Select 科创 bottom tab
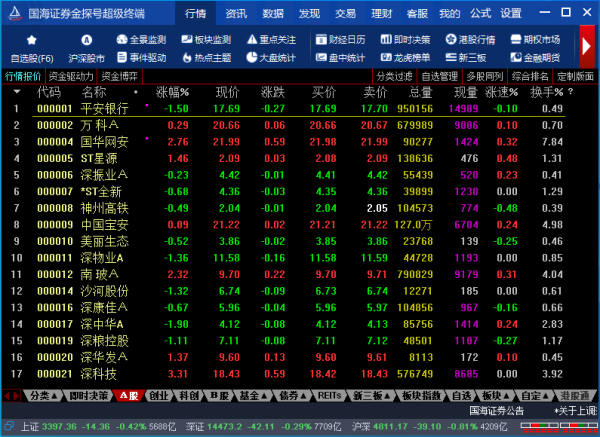 pos(189,396)
